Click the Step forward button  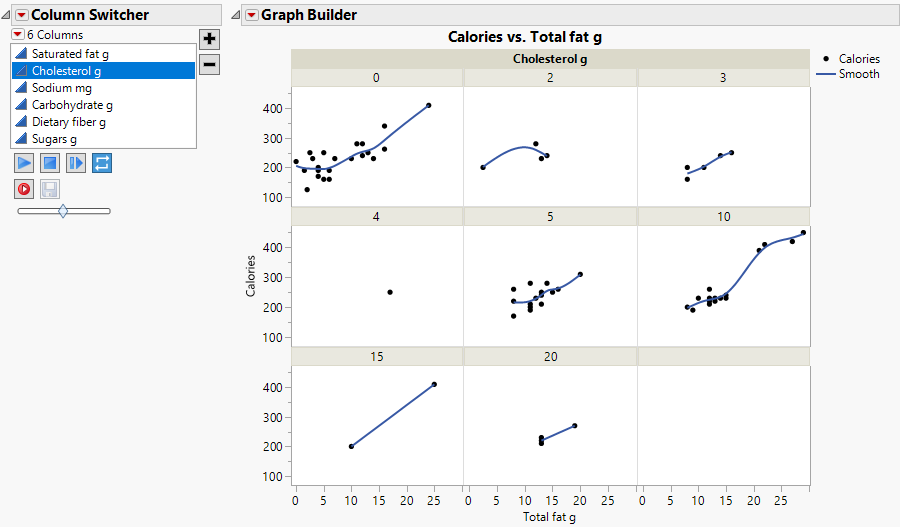76,162
